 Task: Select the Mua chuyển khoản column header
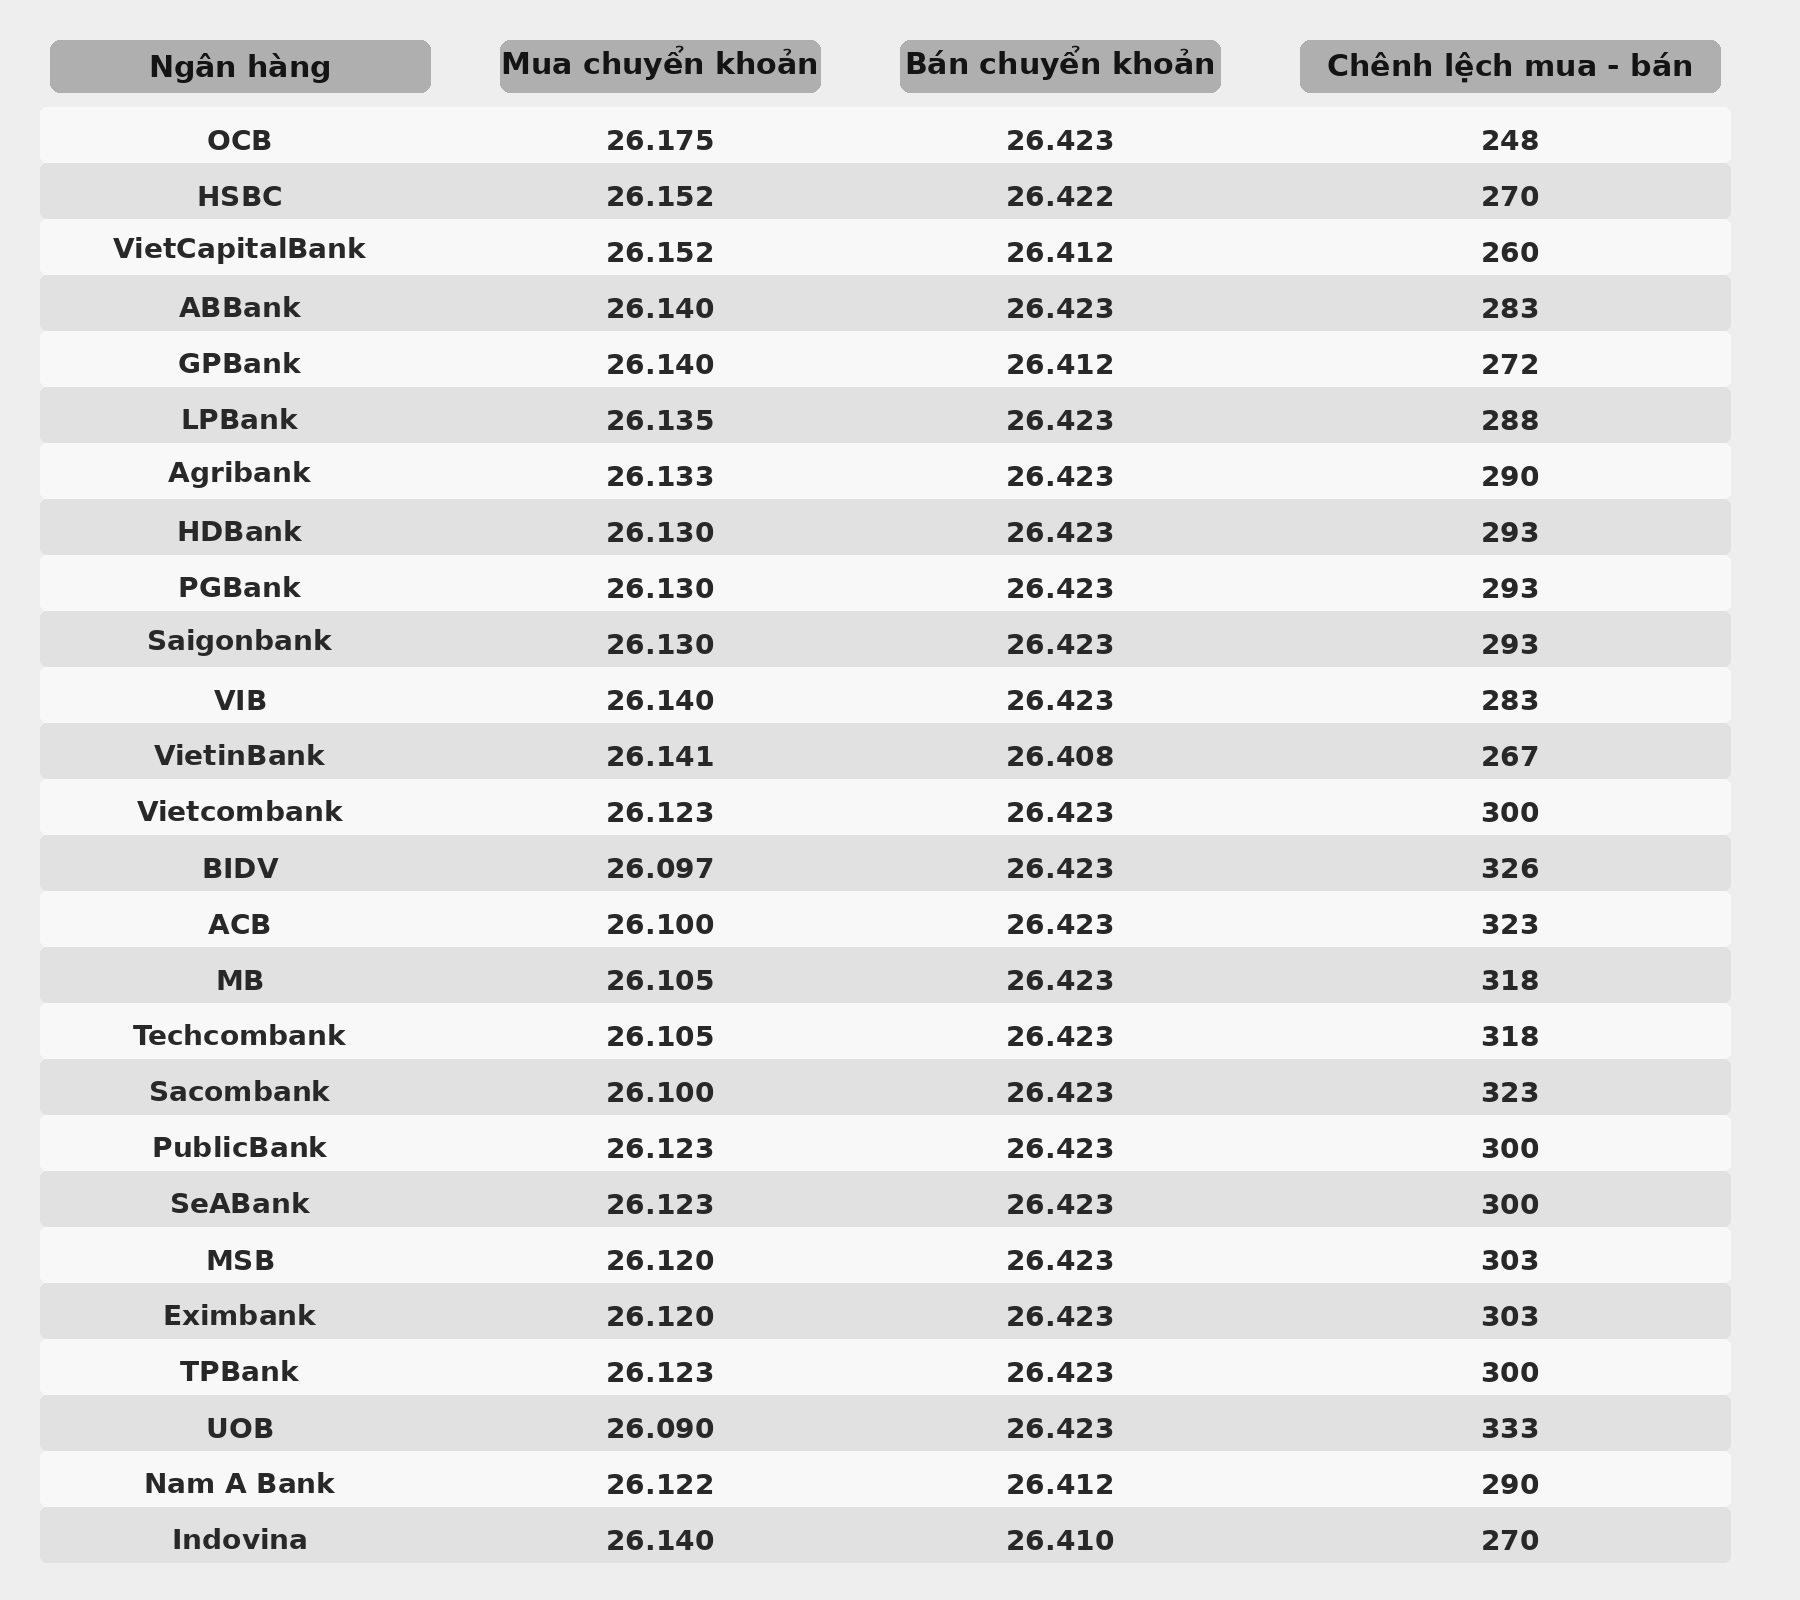660,67
